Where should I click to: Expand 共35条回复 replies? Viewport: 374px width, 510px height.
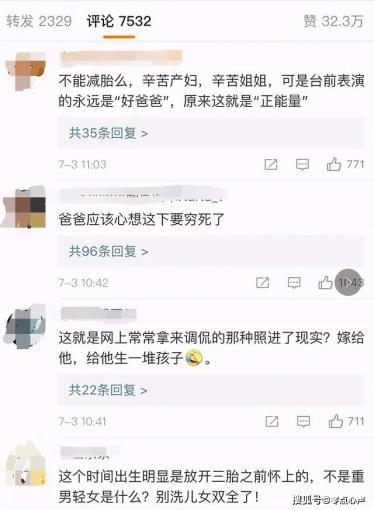(108, 133)
